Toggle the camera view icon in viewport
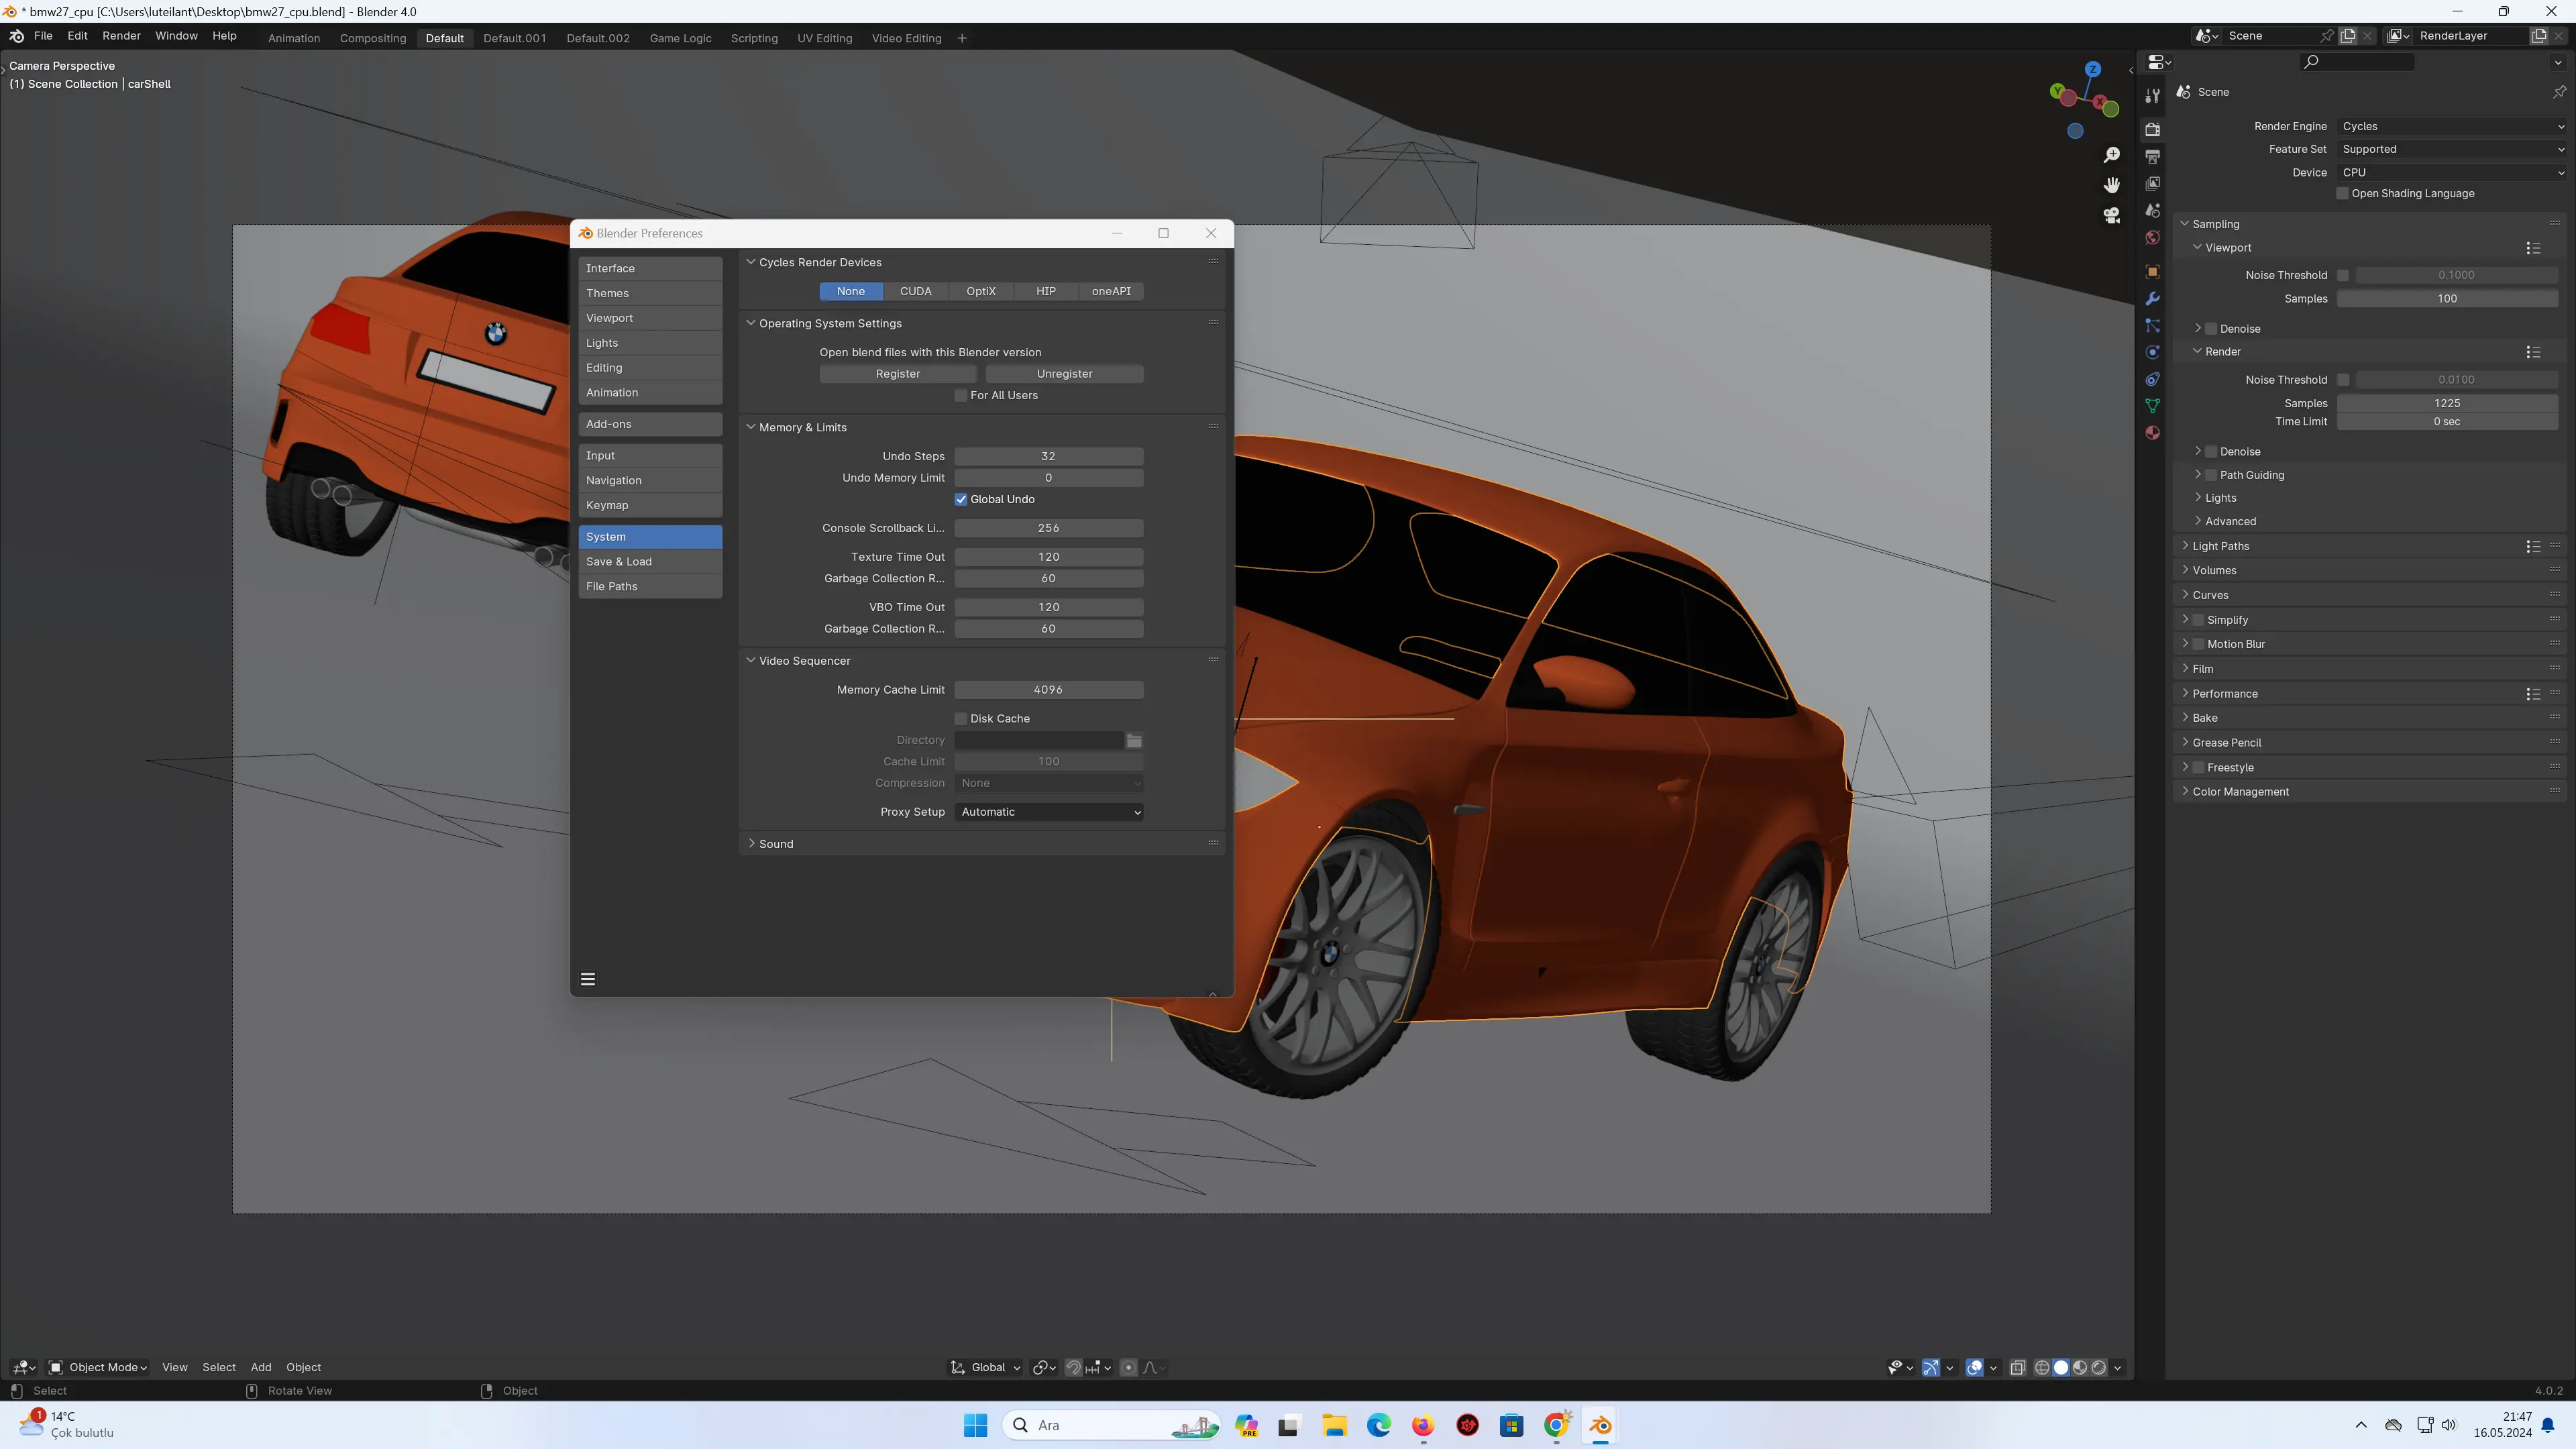Viewport: 2576px width, 1449px height. [x=2111, y=215]
